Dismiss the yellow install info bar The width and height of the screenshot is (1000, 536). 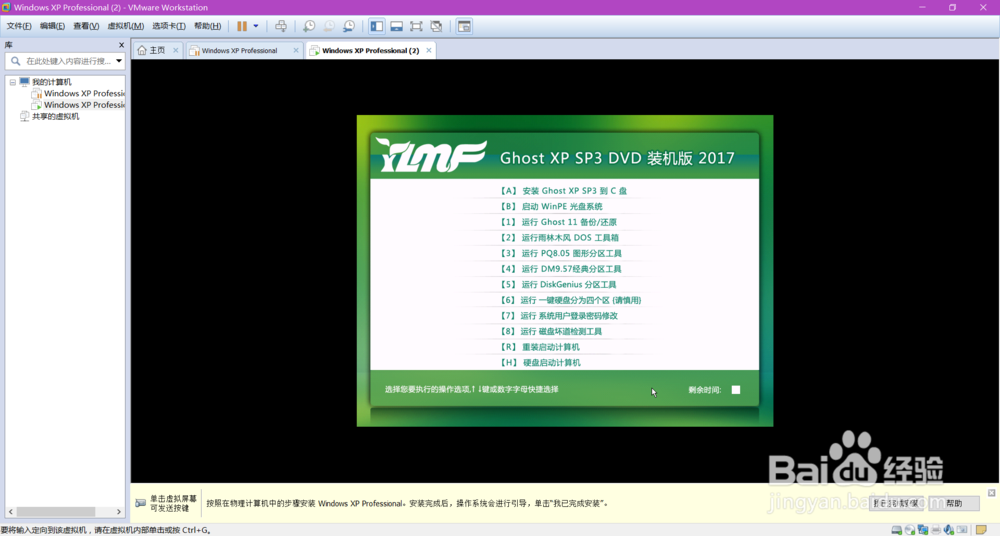[992, 493]
